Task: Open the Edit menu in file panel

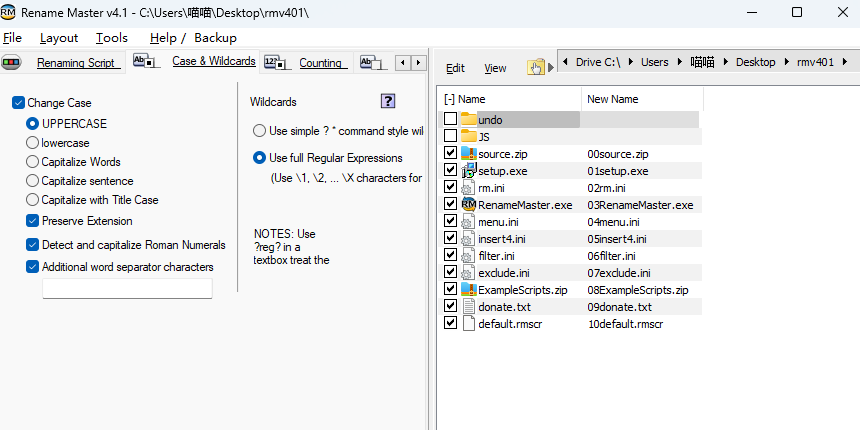Action: (x=455, y=68)
